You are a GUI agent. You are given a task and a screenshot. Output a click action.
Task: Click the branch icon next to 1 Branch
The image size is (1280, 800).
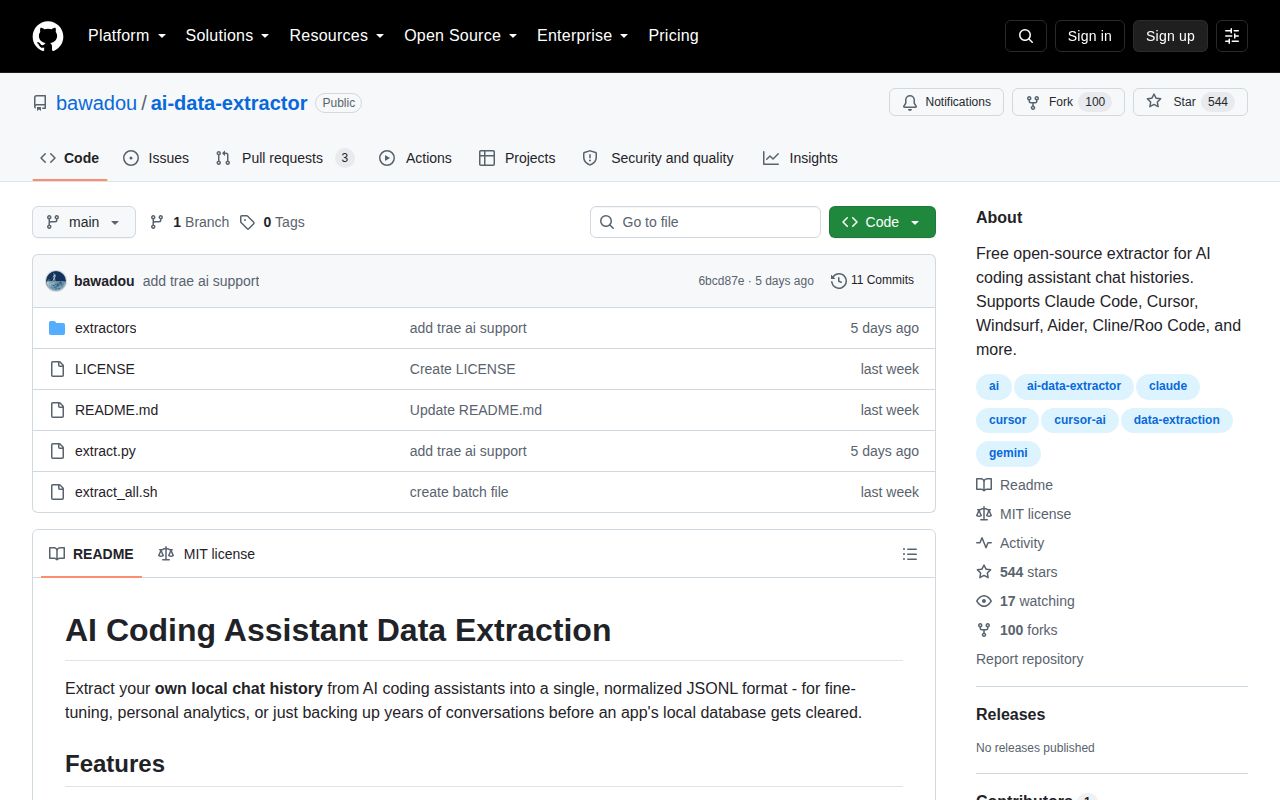point(157,222)
